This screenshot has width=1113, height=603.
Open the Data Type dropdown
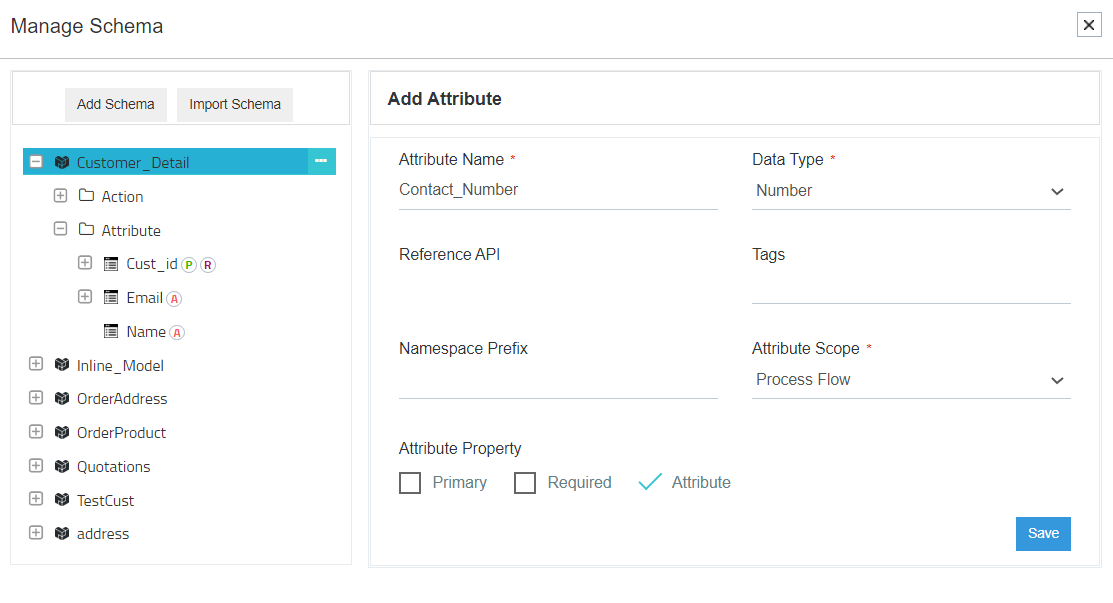[x=910, y=191]
